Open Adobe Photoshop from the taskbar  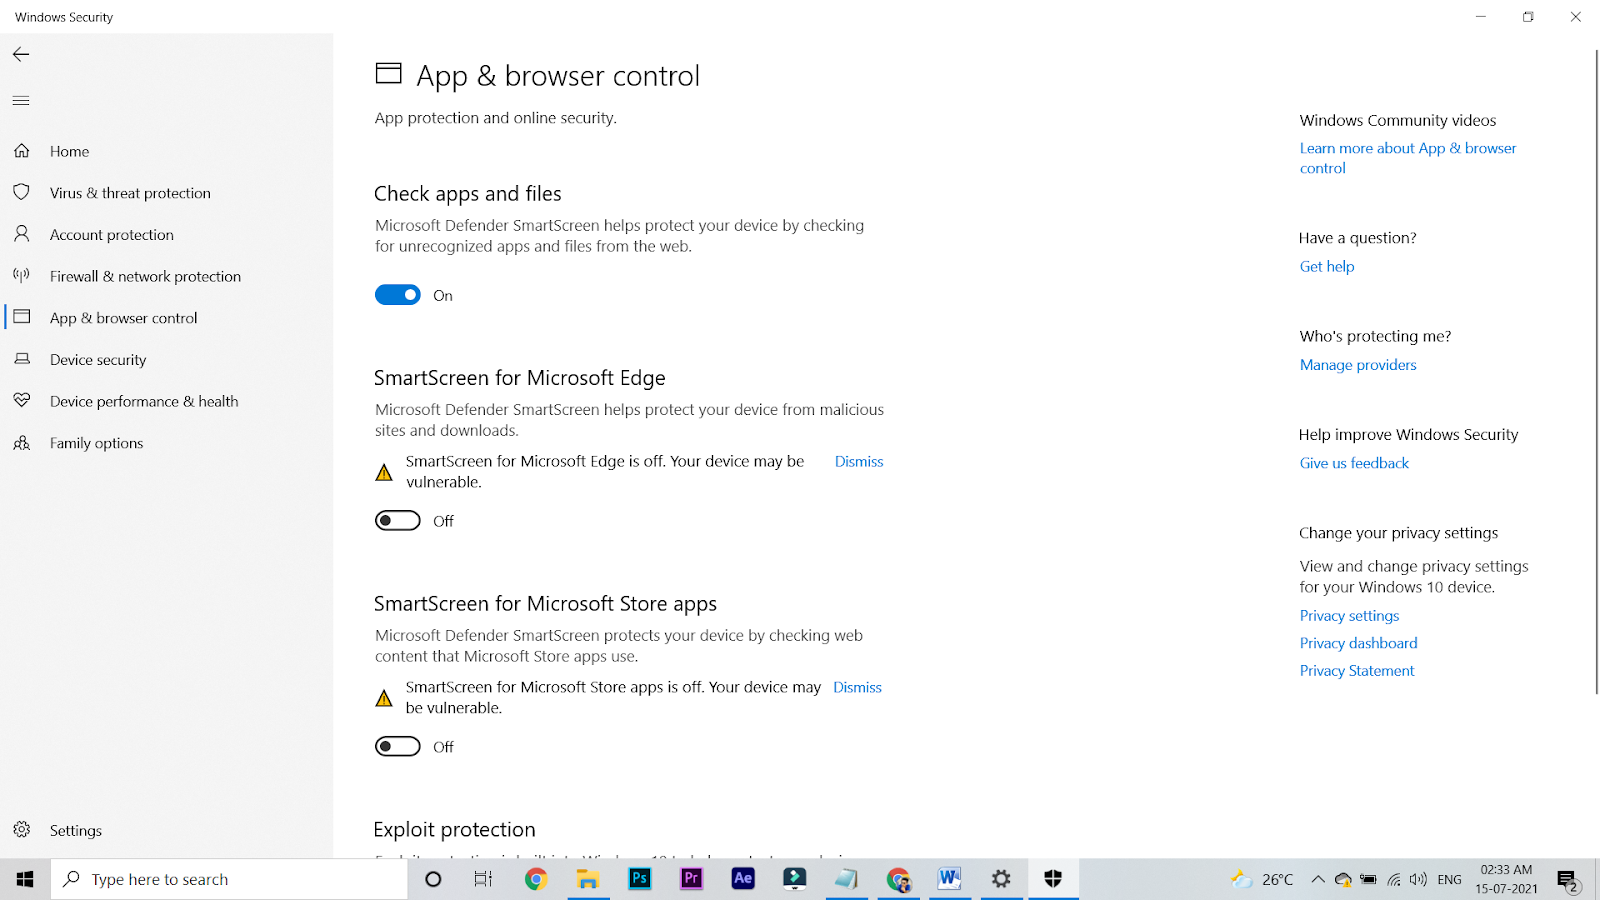pyautogui.click(x=640, y=879)
